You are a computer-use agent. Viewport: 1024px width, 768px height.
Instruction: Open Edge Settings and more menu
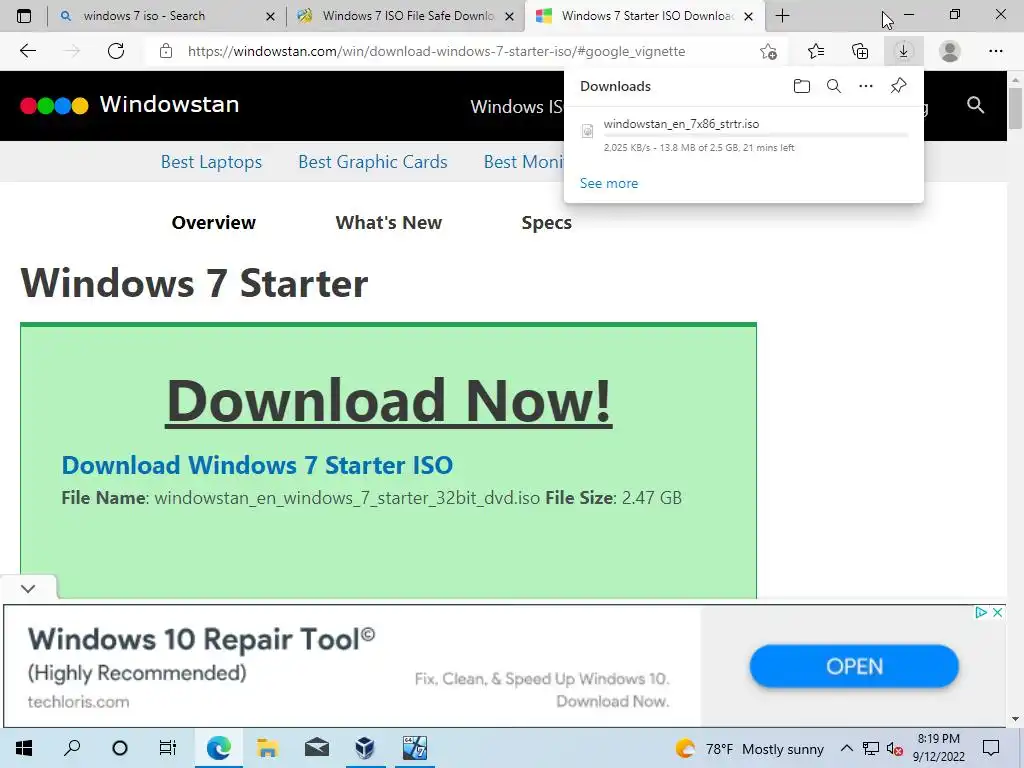[995, 51]
